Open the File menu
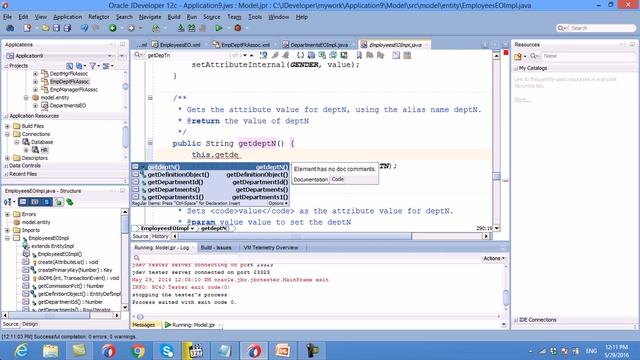640x360 pixels. (7, 17)
